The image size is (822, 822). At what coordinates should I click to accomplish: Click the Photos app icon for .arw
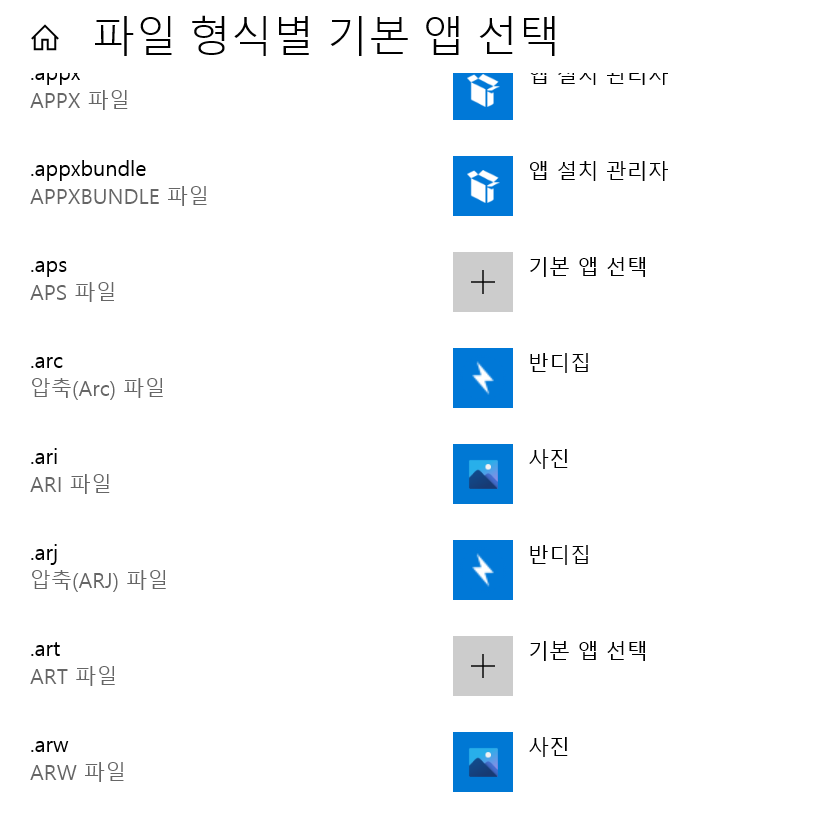pyautogui.click(x=482, y=761)
